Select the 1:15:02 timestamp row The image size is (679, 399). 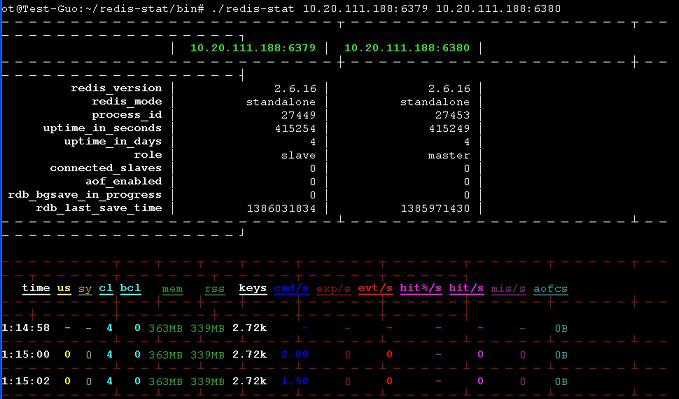click(x=25, y=381)
